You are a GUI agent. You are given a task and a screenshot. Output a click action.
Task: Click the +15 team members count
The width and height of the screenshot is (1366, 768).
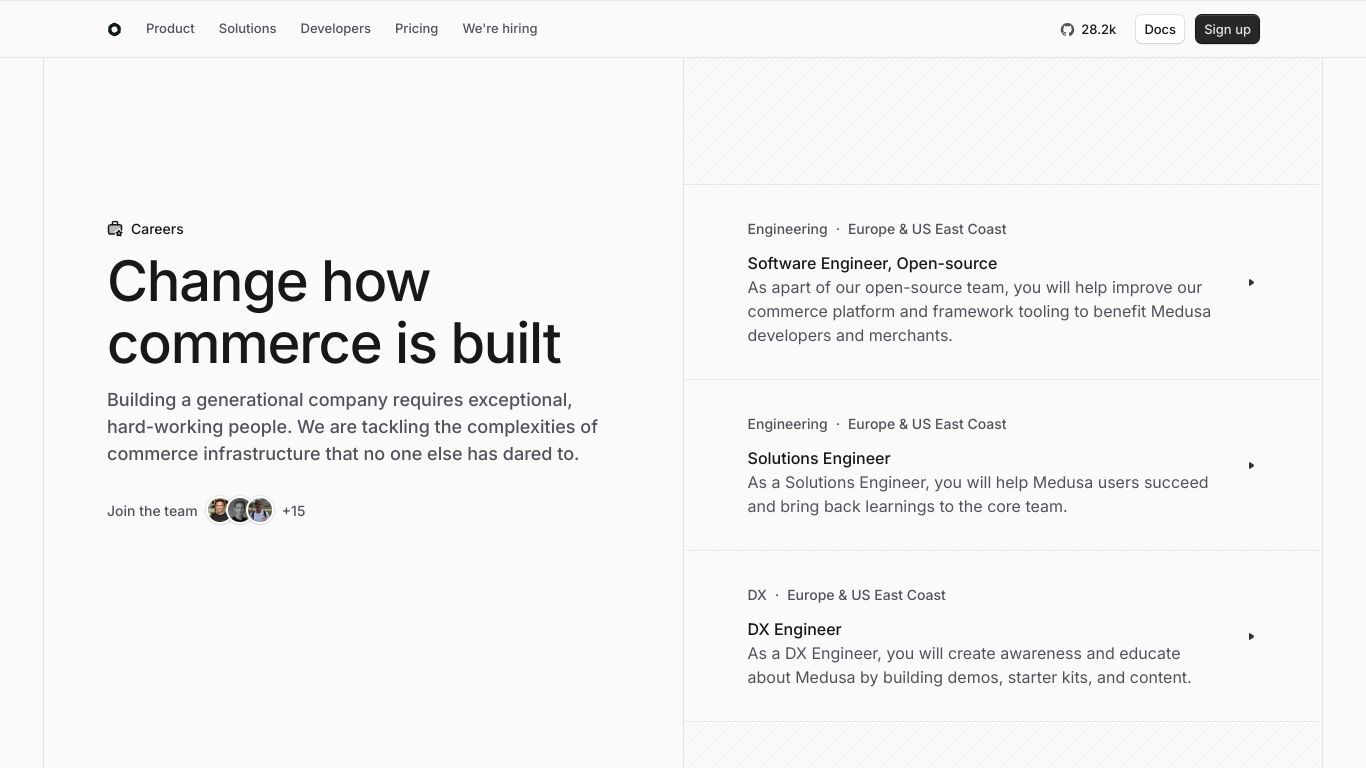click(x=293, y=511)
